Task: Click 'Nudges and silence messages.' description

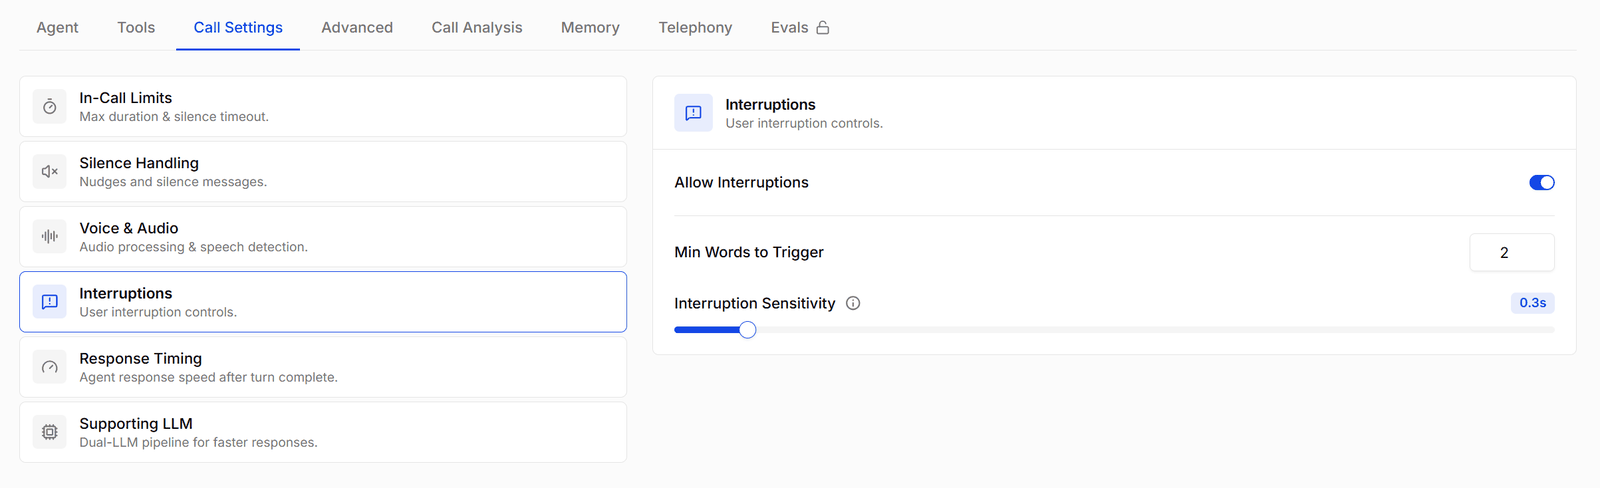Action: (173, 182)
